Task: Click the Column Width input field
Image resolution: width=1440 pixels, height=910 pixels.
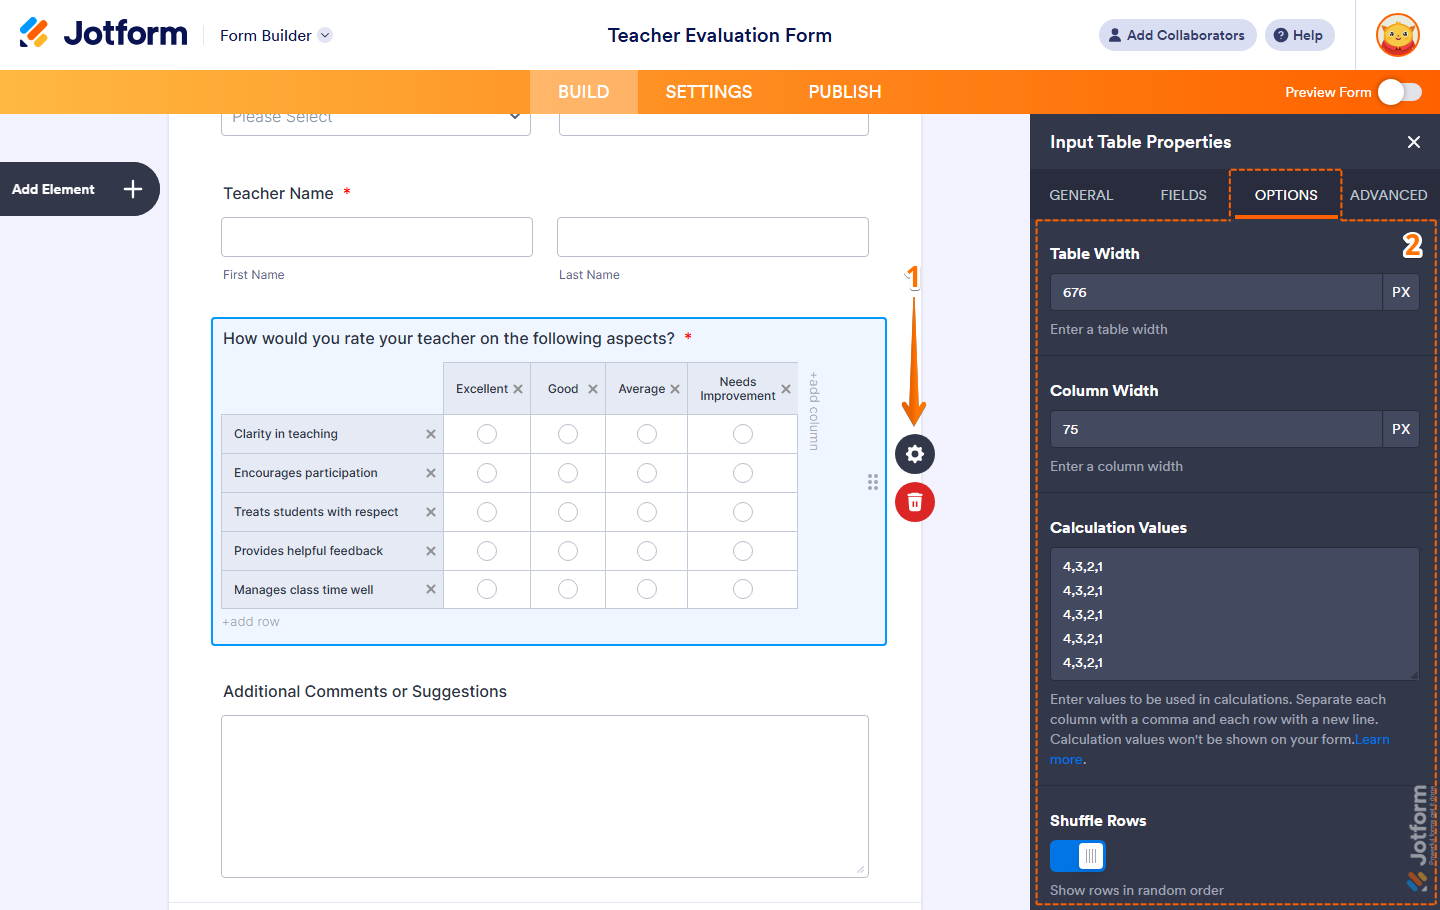Action: [x=1216, y=429]
